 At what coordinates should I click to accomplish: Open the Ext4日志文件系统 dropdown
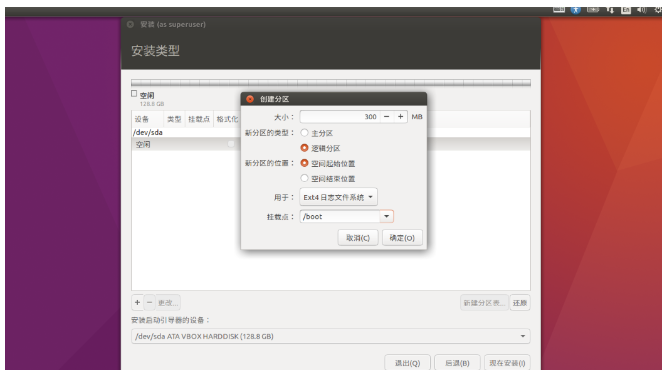[338, 197]
